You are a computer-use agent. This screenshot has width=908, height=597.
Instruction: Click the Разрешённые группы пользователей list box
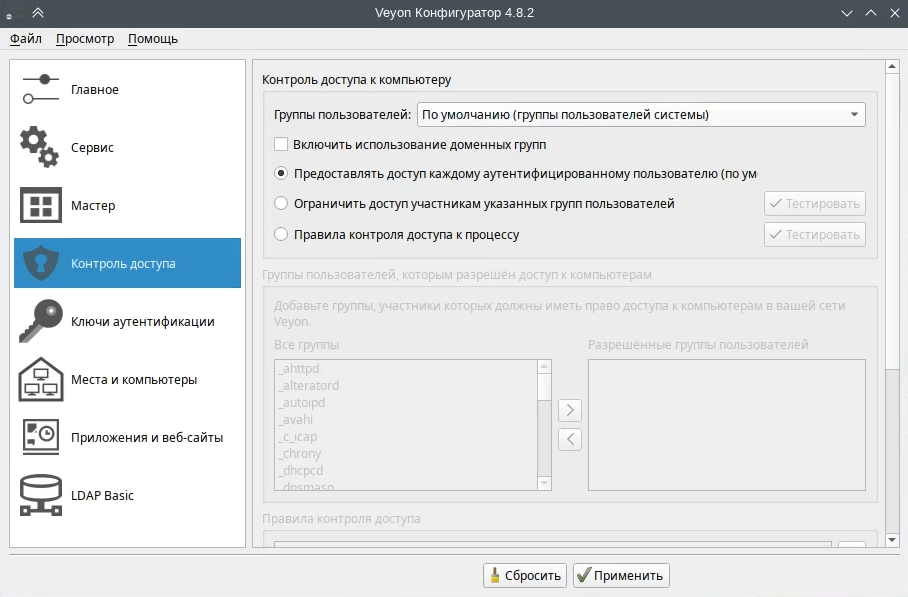[x=727, y=425]
